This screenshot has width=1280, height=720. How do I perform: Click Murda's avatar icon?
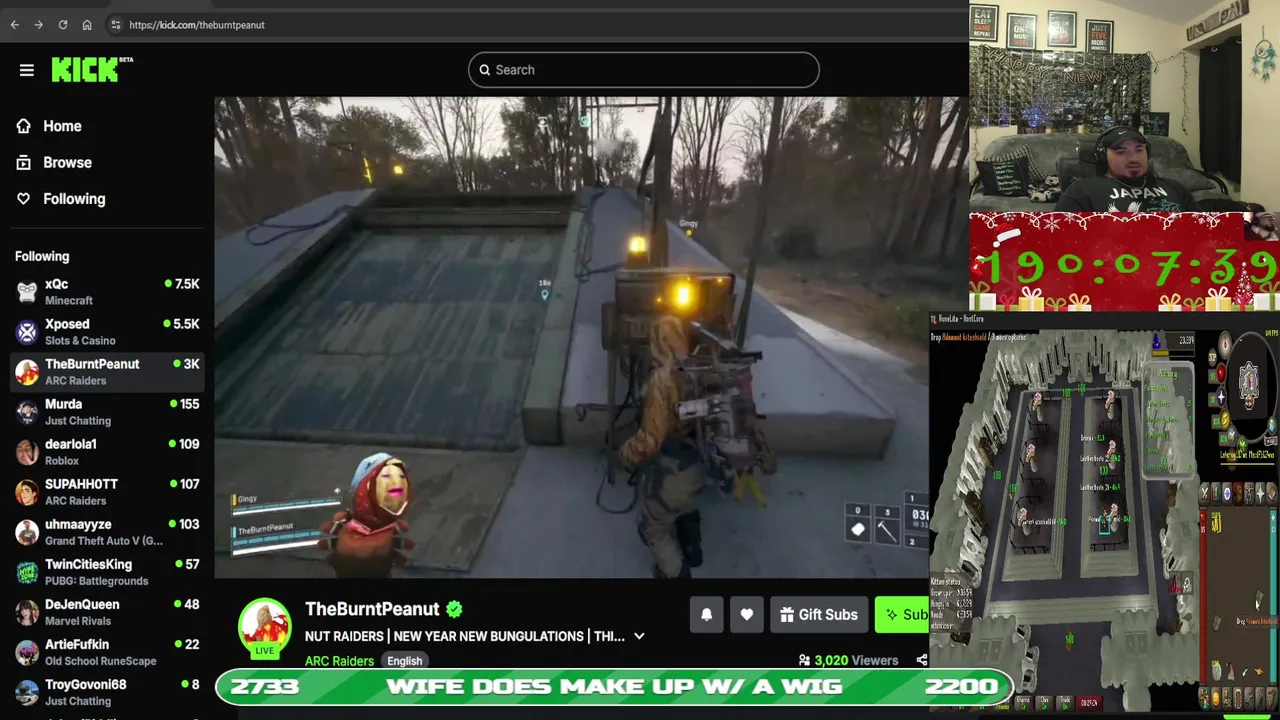(x=27, y=412)
